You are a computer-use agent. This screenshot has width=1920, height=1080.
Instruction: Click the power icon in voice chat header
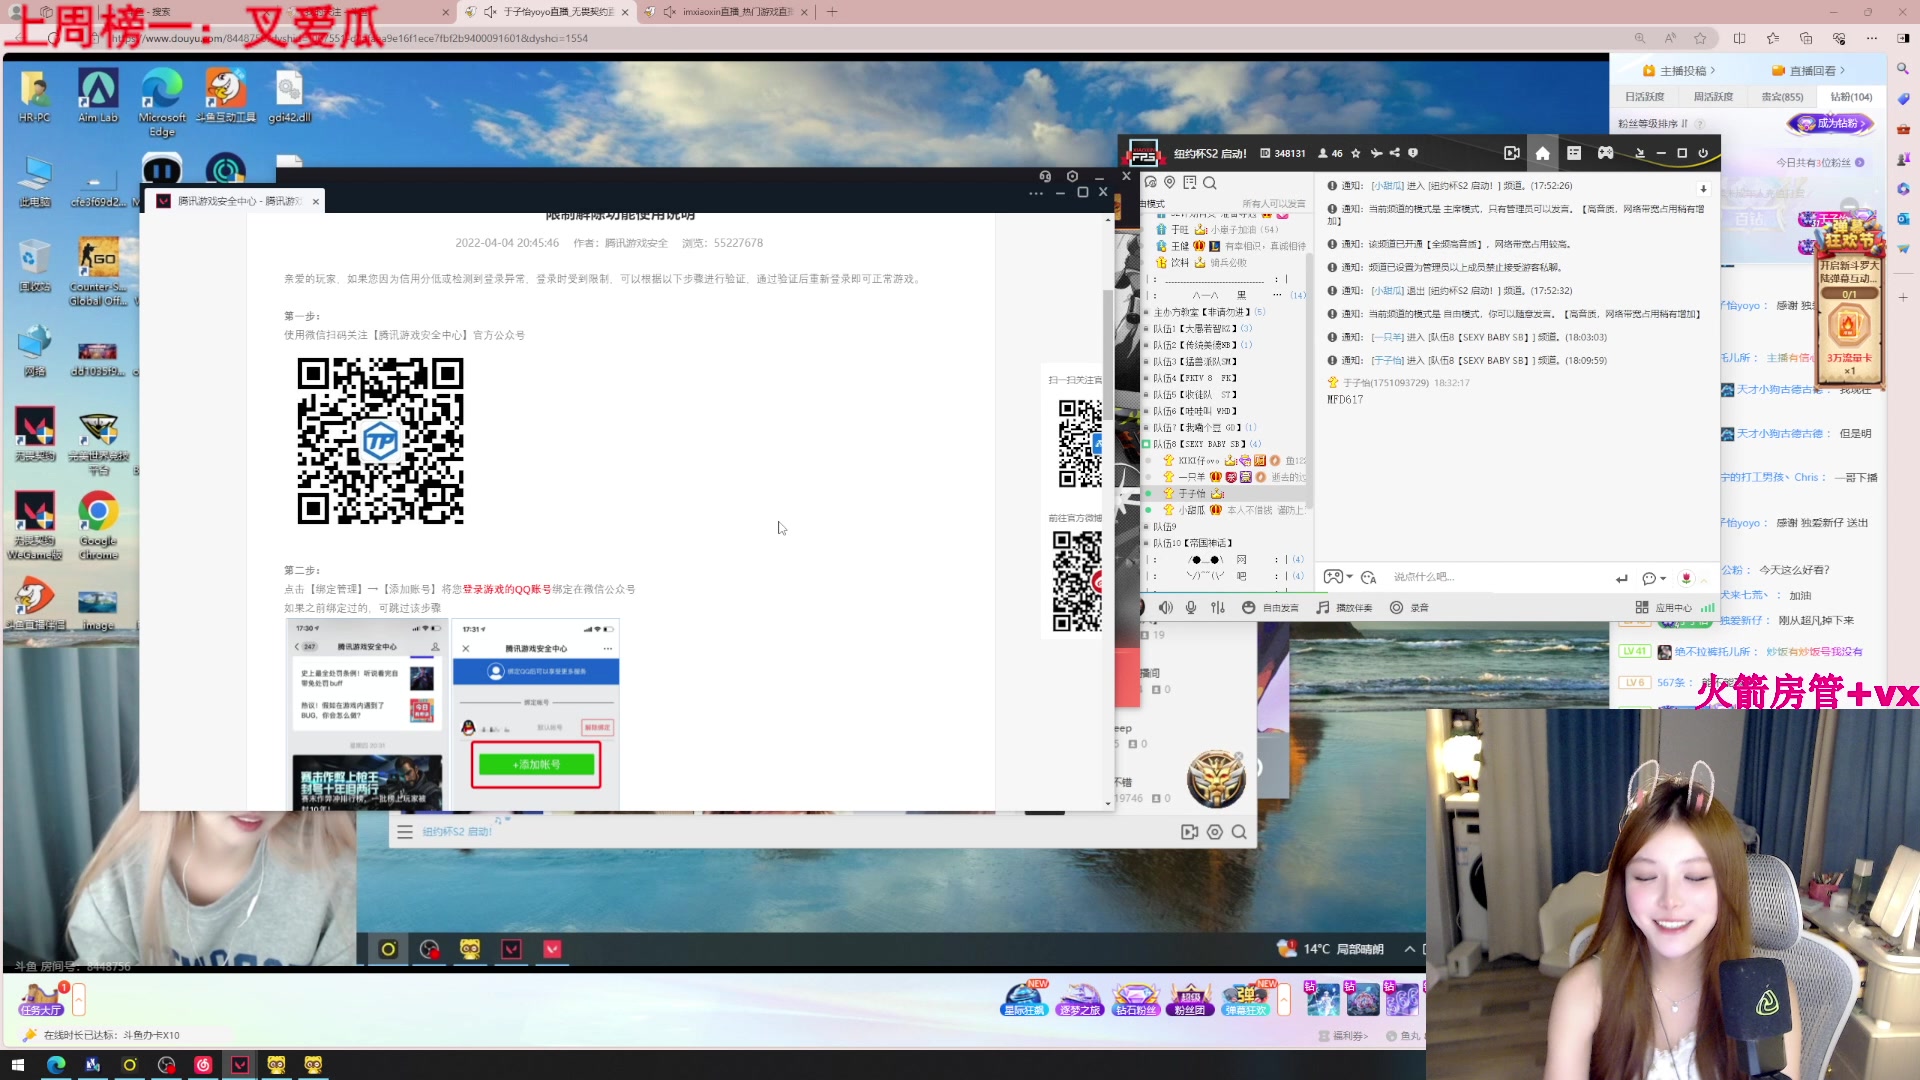click(1703, 153)
